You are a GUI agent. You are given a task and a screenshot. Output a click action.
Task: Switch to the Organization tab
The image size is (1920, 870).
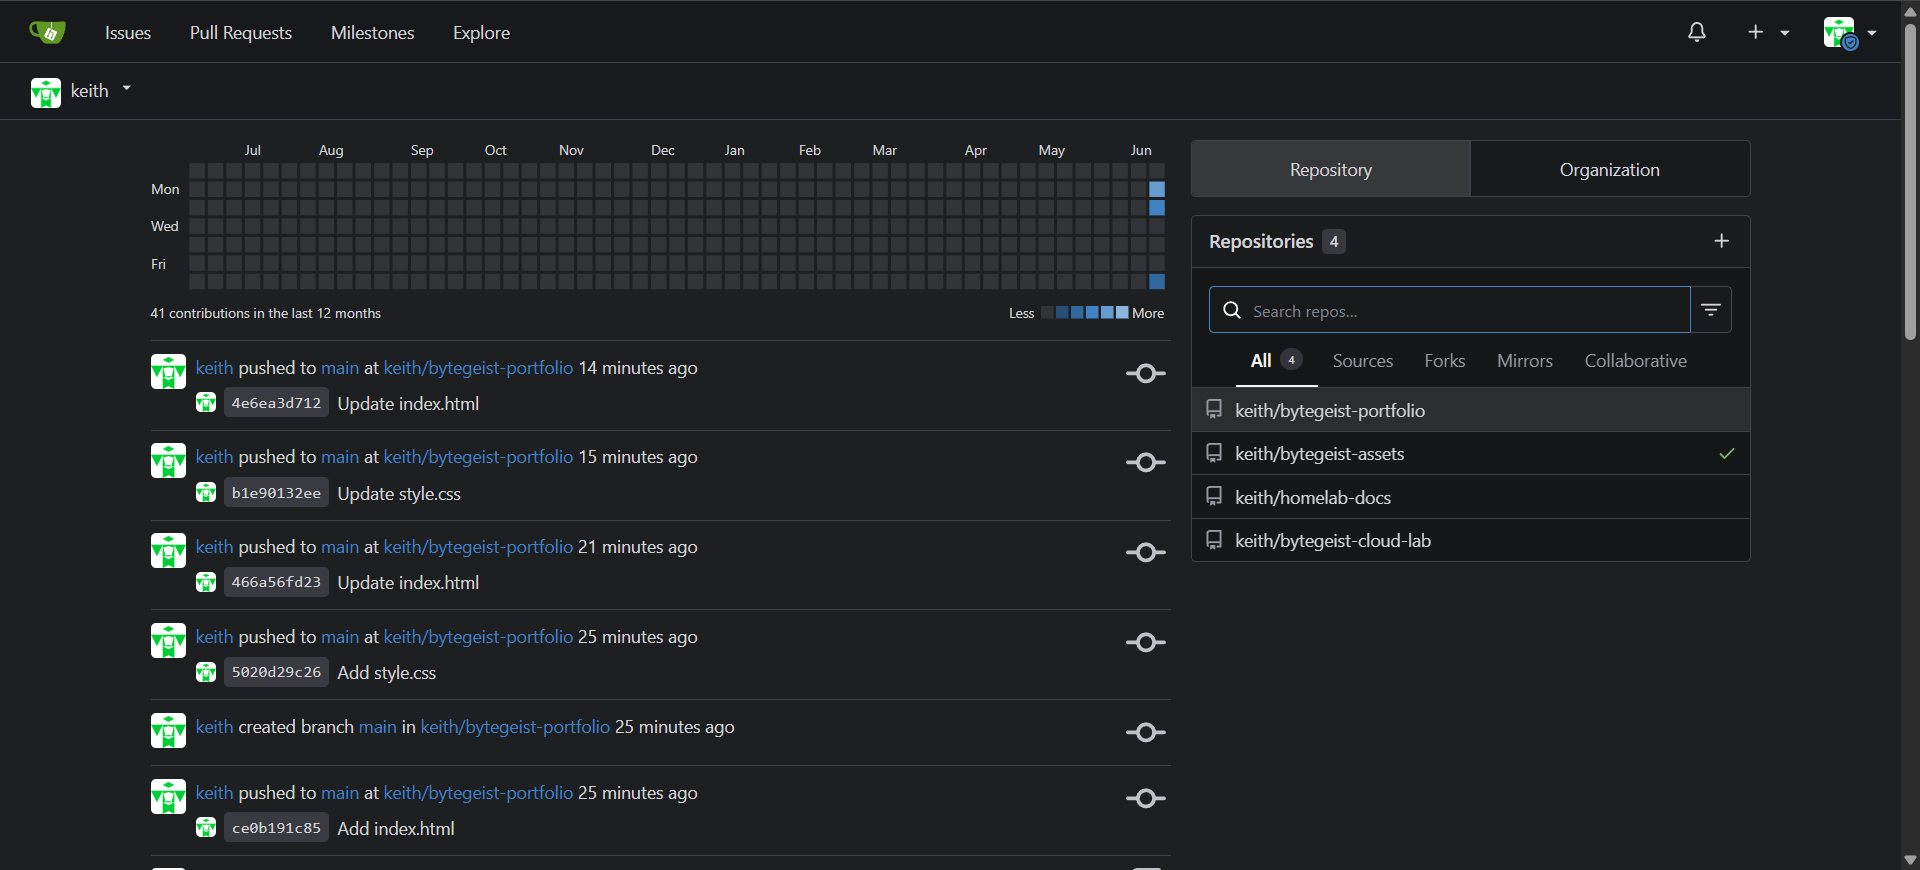[x=1610, y=169]
